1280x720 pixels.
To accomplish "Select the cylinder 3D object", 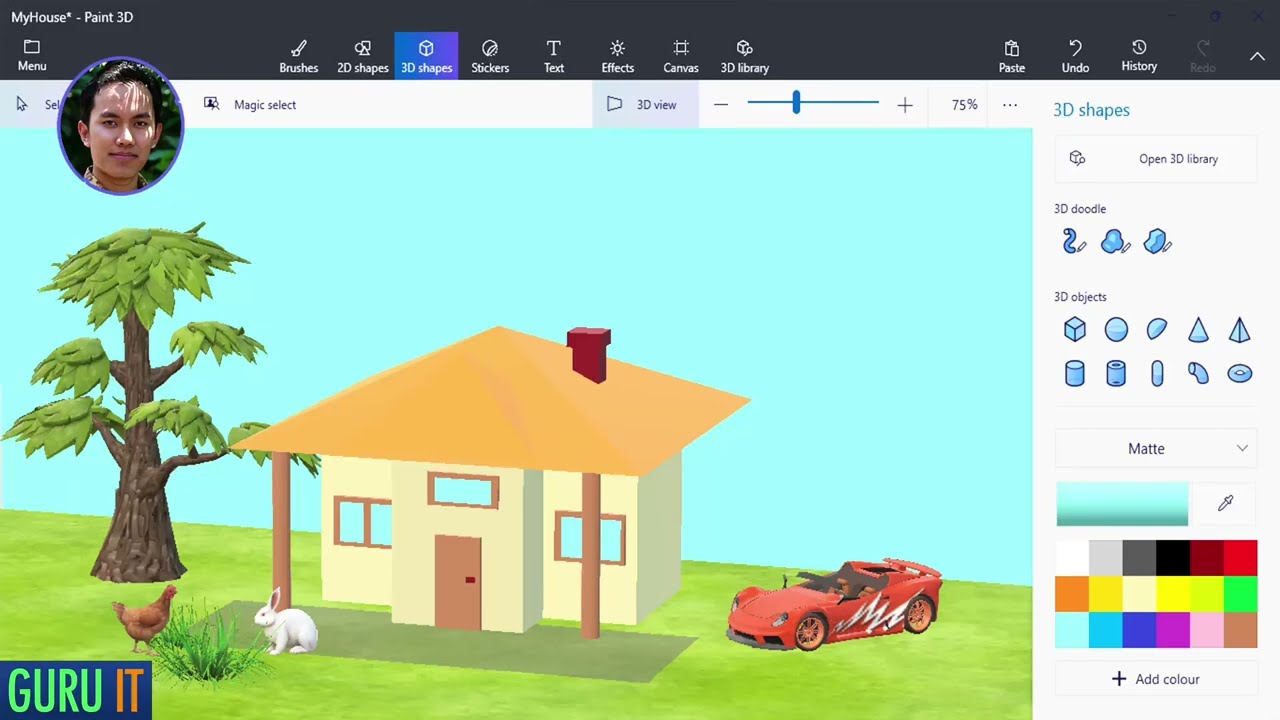I will click(x=1075, y=373).
